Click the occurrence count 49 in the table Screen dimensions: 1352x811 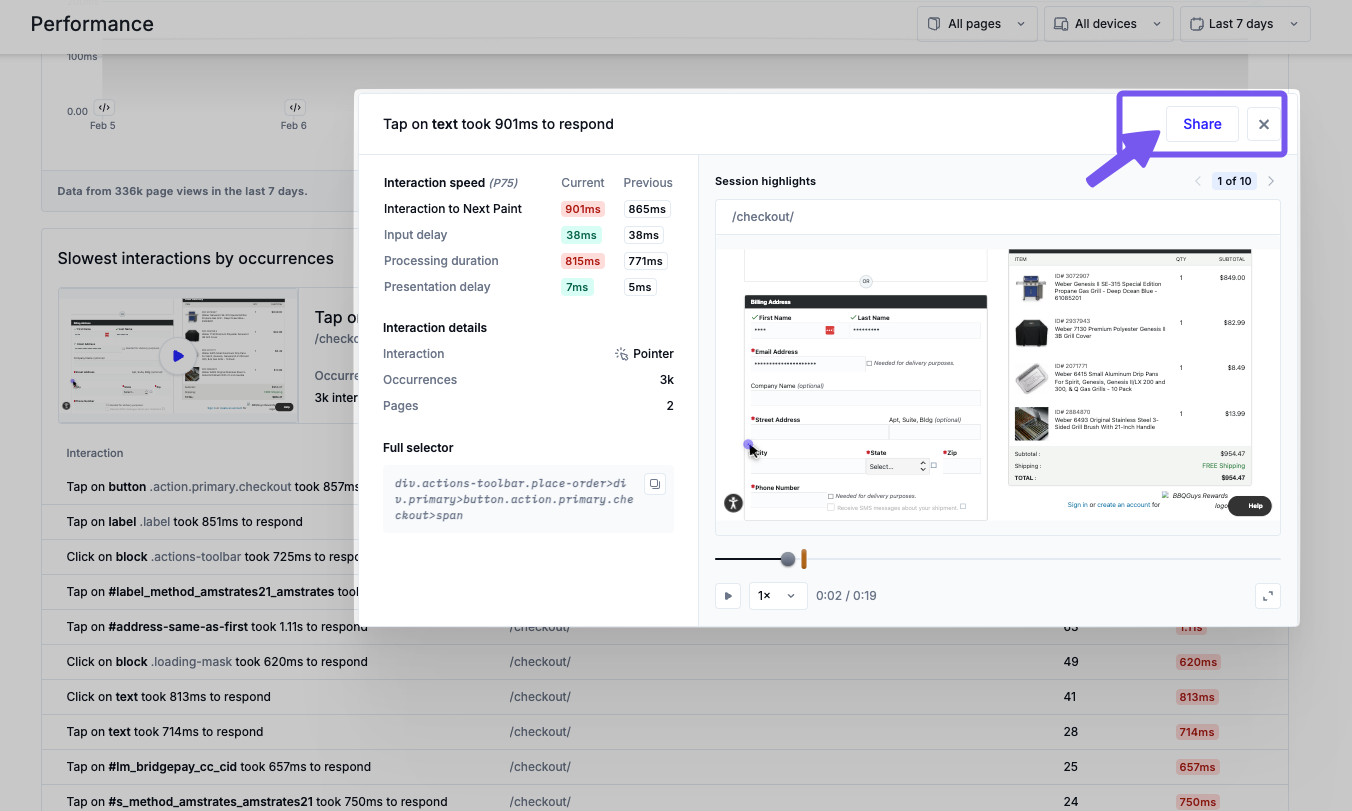point(1071,662)
